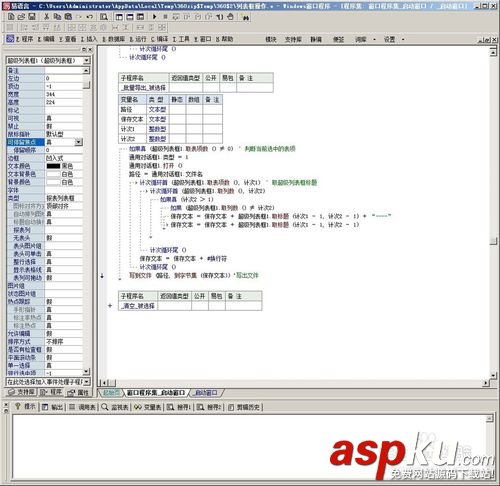Viewport: 500px width, 486px height.
Task: Open the 运行 (Run) menu
Action: 138,39
